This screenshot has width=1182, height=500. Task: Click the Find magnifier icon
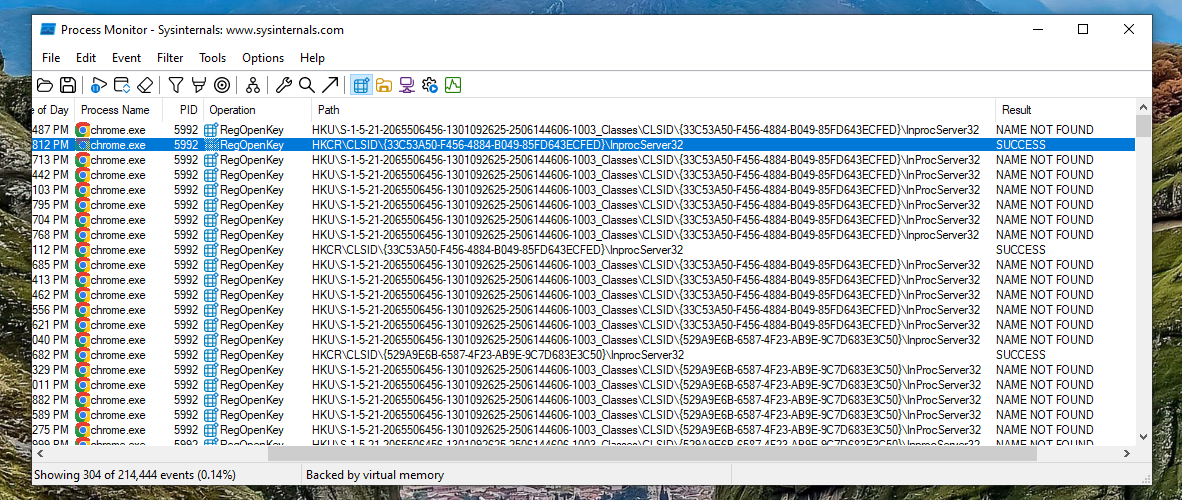pos(307,85)
